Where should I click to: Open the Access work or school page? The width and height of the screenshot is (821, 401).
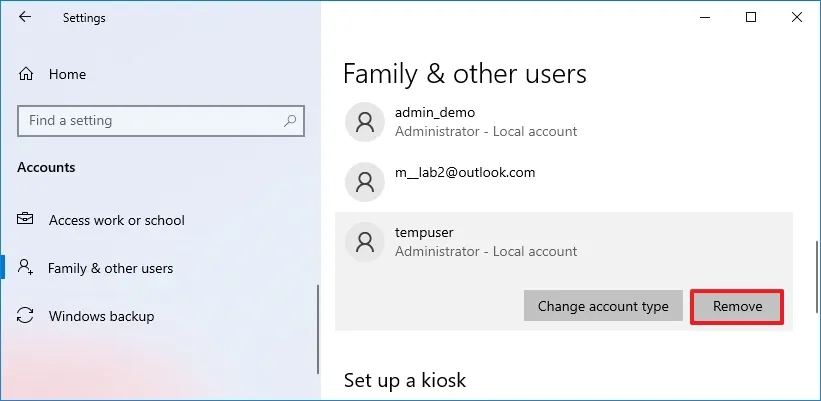[116, 220]
